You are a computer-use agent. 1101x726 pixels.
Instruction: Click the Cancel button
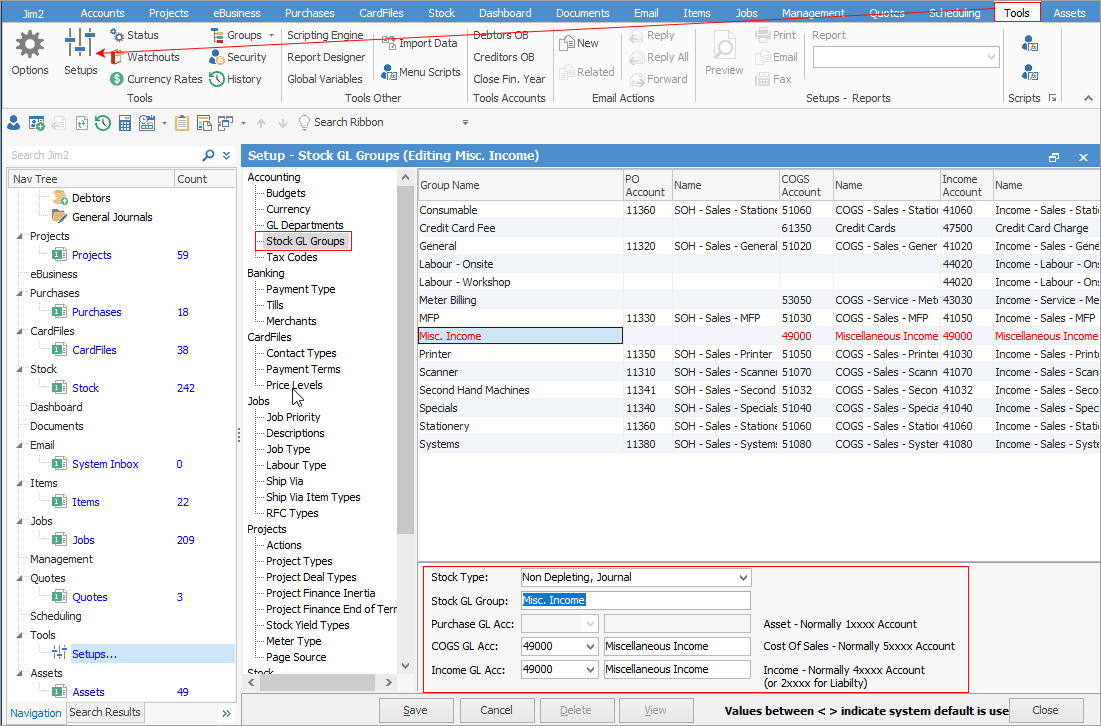[x=496, y=710]
